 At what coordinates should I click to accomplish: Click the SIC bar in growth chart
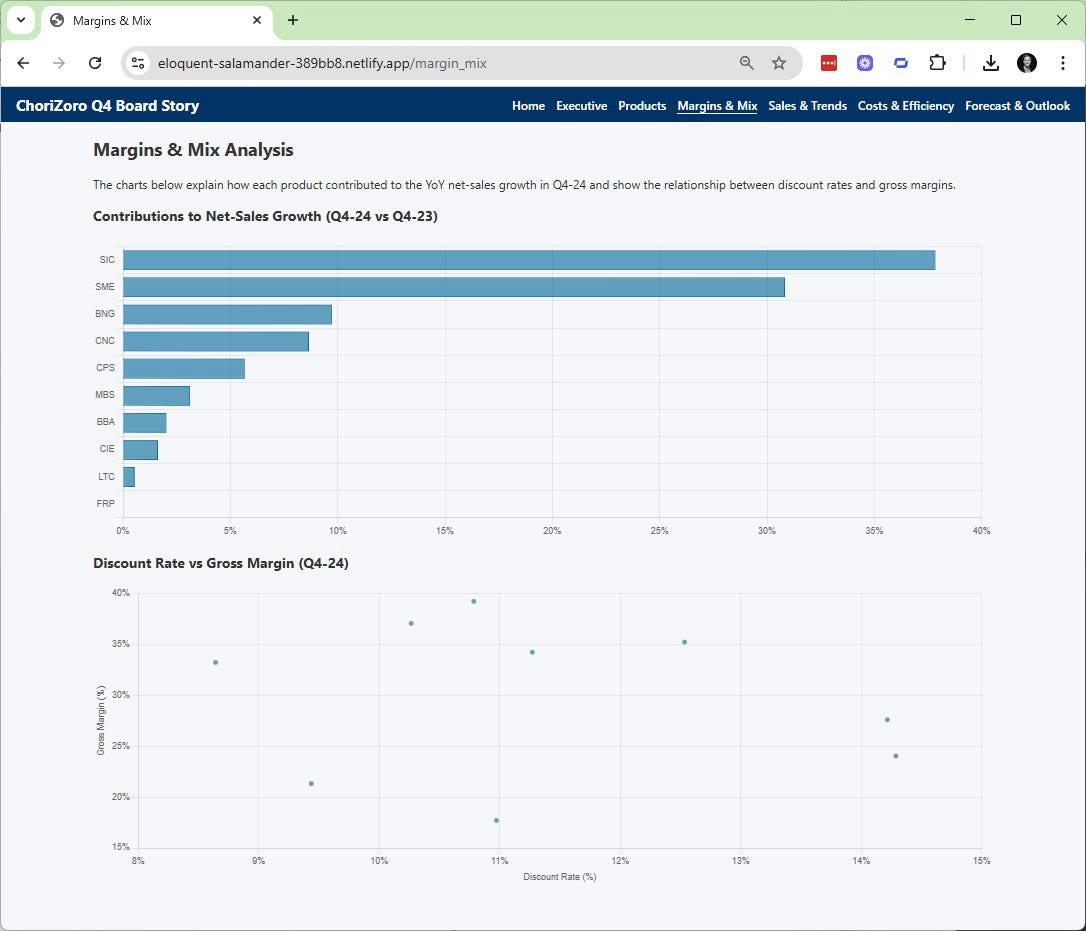(x=529, y=260)
